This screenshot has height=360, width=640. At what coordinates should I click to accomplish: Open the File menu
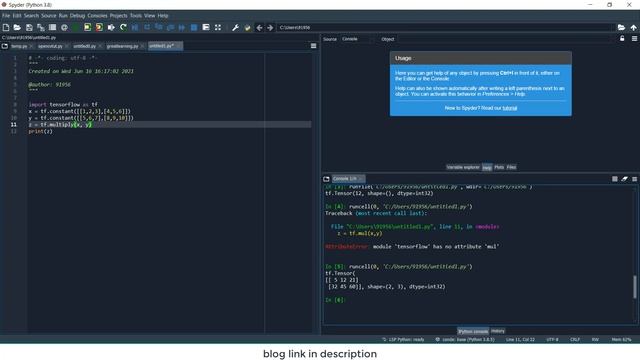click(6, 16)
